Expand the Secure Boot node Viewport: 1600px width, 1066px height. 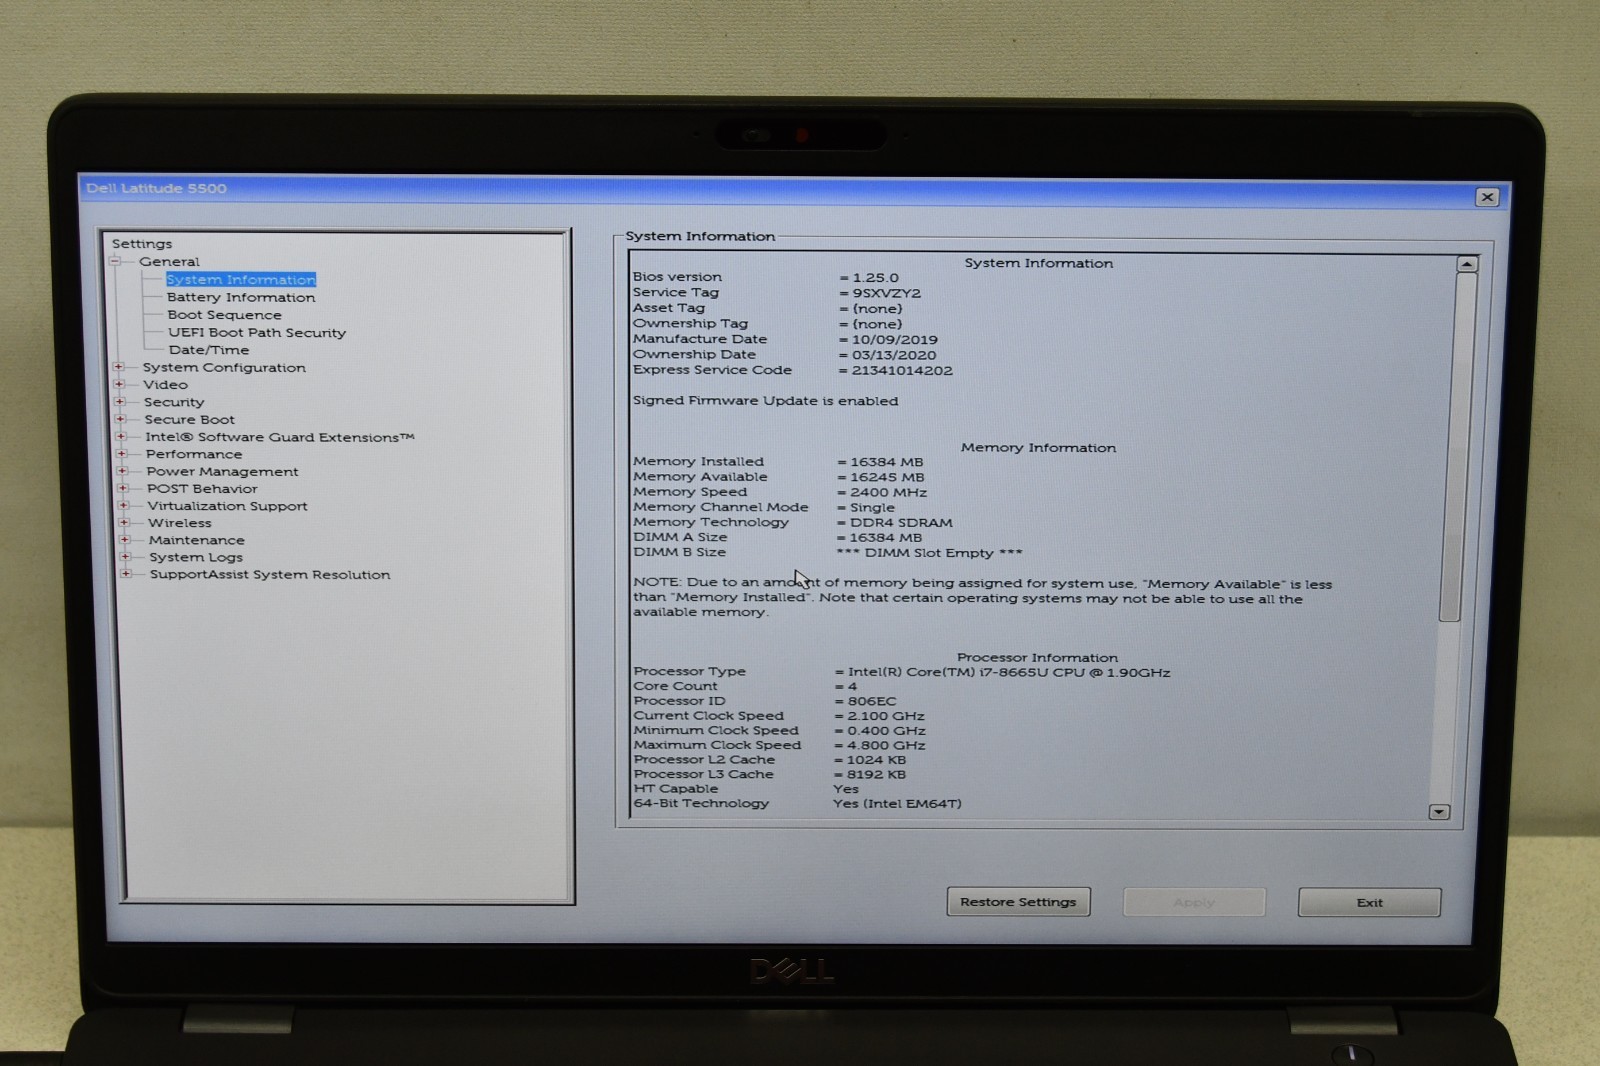120,419
